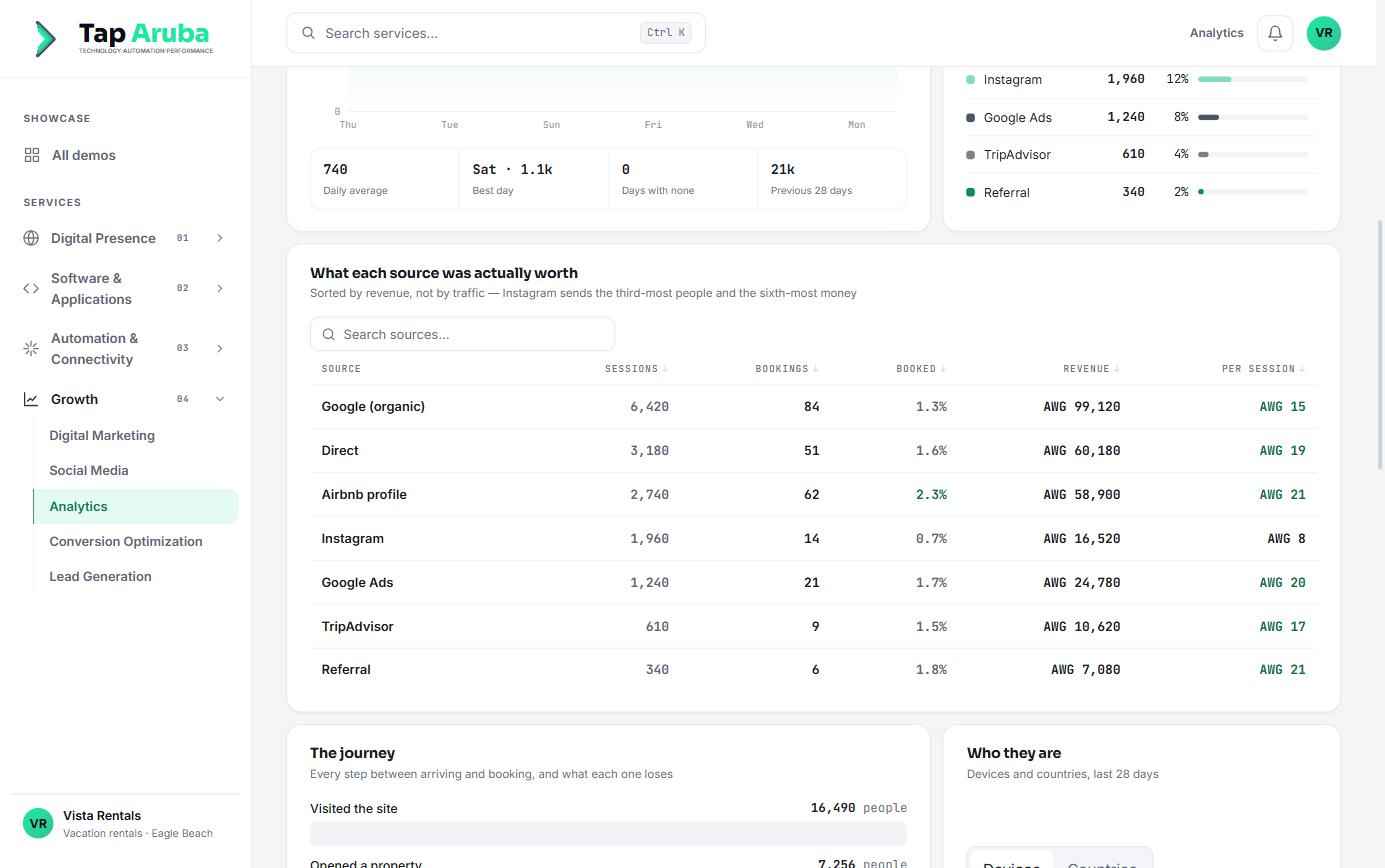Collapse the Growth section chevron
The height and width of the screenshot is (868, 1385).
coord(220,399)
